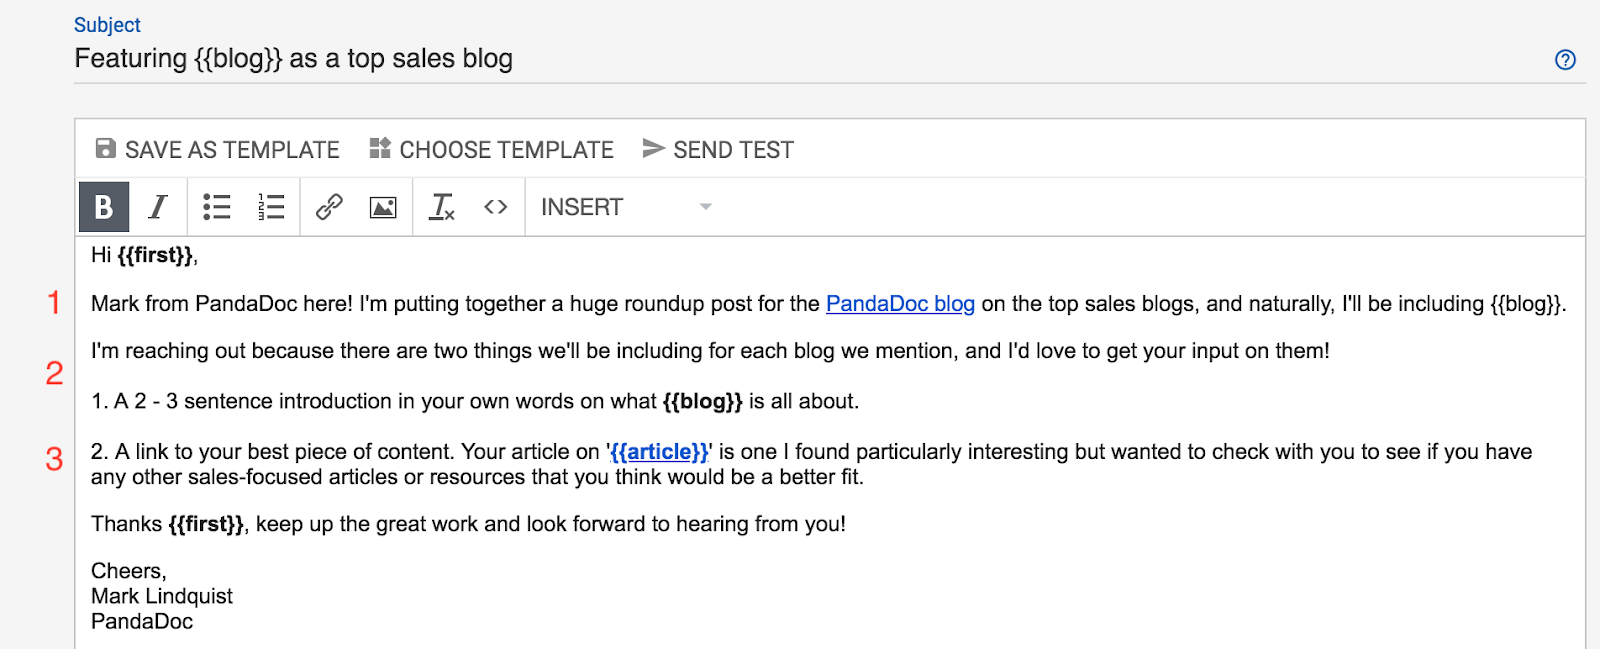Viewport: 1600px width, 649px height.
Task: Clear text formatting
Action: (441, 207)
